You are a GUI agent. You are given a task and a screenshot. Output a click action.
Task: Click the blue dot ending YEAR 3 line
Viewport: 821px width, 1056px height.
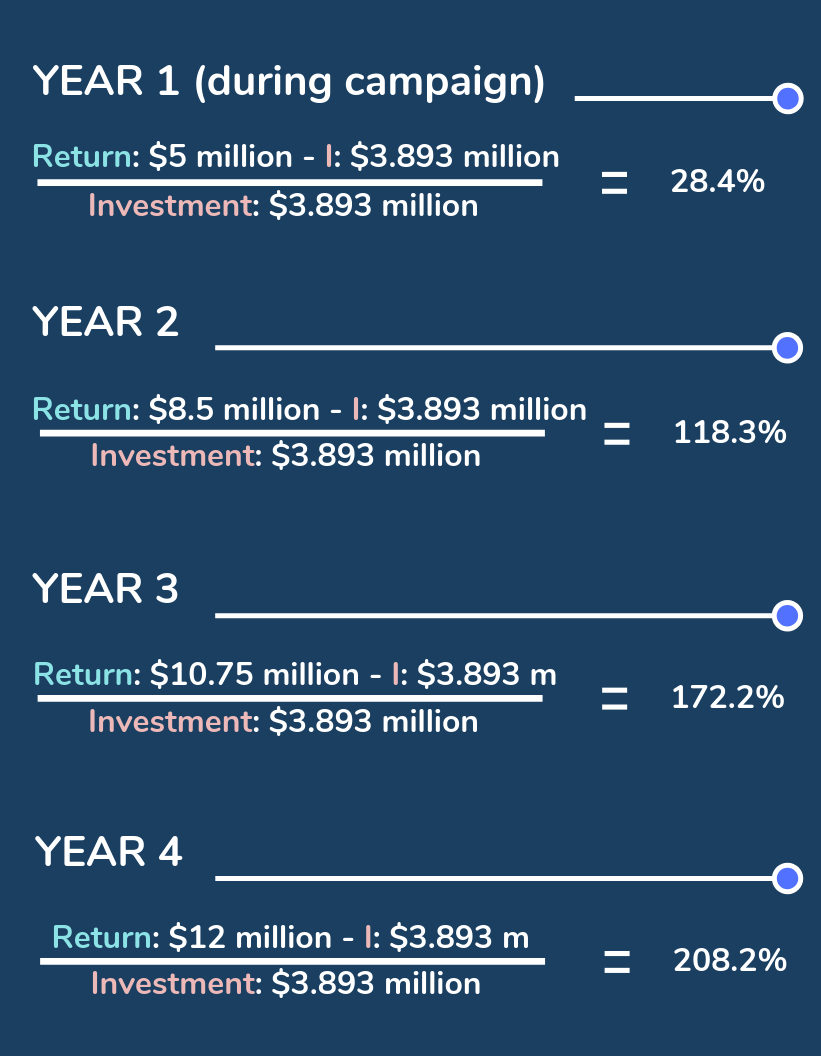(x=788, y=615)
